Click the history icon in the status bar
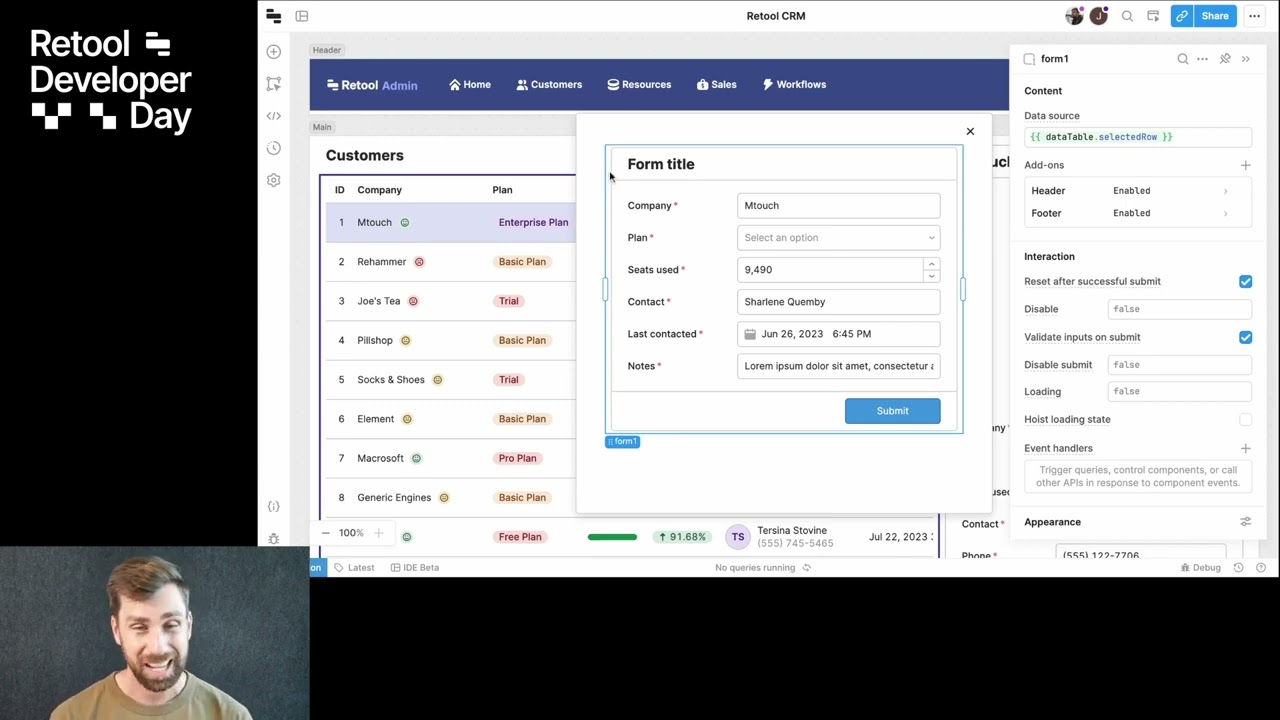1280x720 pixels. (x=1238, y=567)
